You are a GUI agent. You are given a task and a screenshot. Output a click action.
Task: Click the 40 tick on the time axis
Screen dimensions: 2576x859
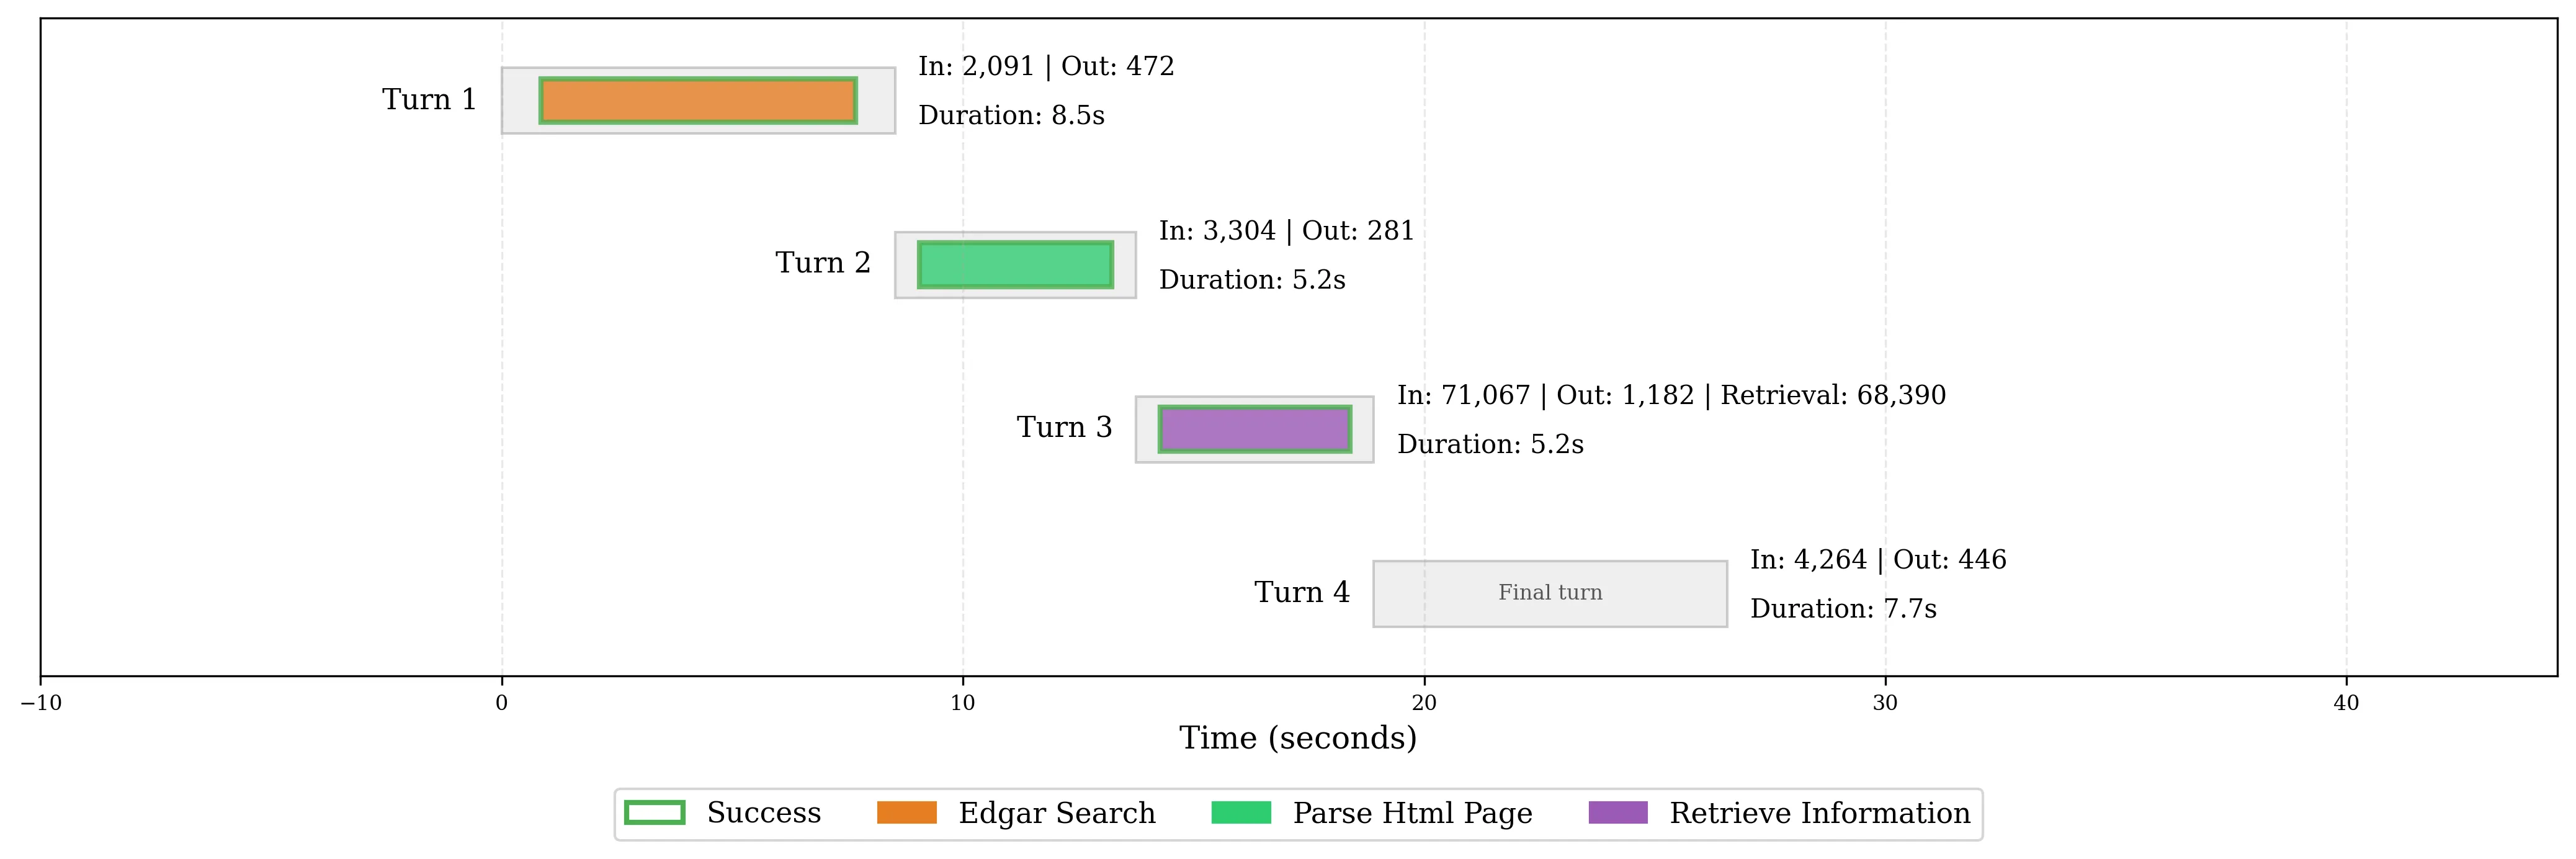(x=2346, y=703)
